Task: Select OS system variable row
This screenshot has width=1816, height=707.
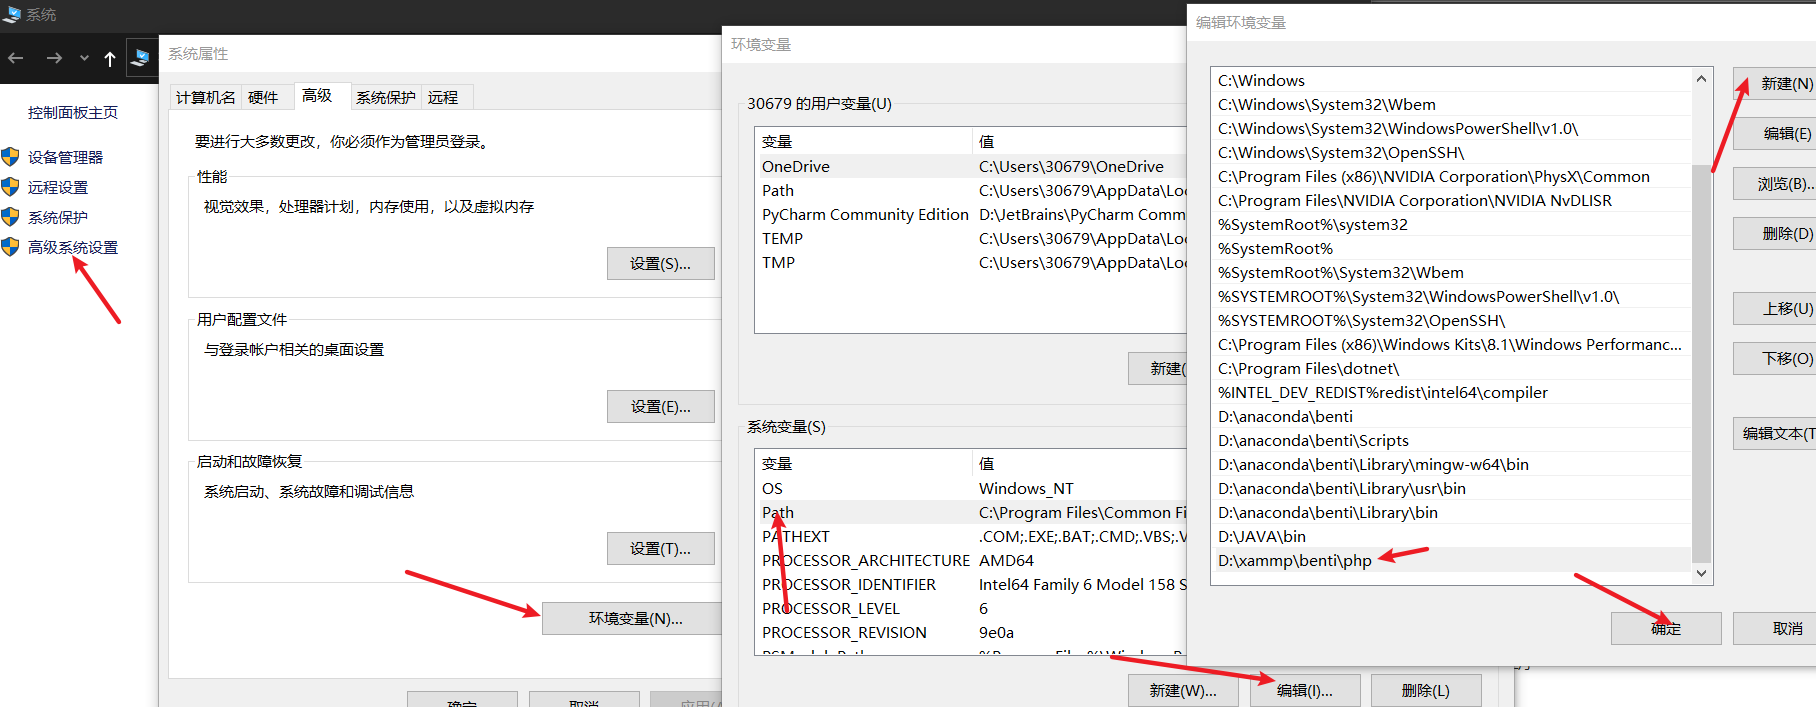Action: pyautogui.click(x=970, y=489)
